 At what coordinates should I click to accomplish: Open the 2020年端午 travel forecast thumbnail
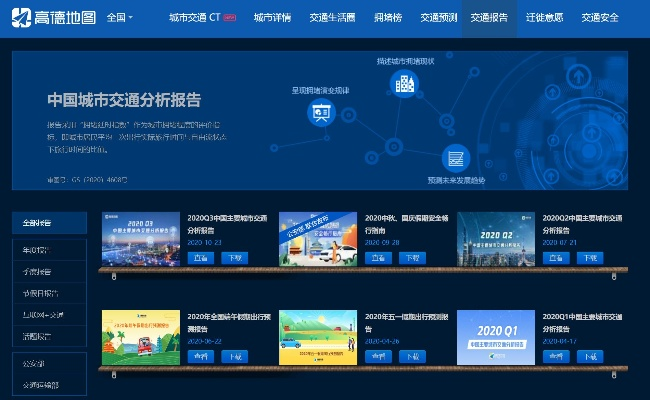(139, 335)
